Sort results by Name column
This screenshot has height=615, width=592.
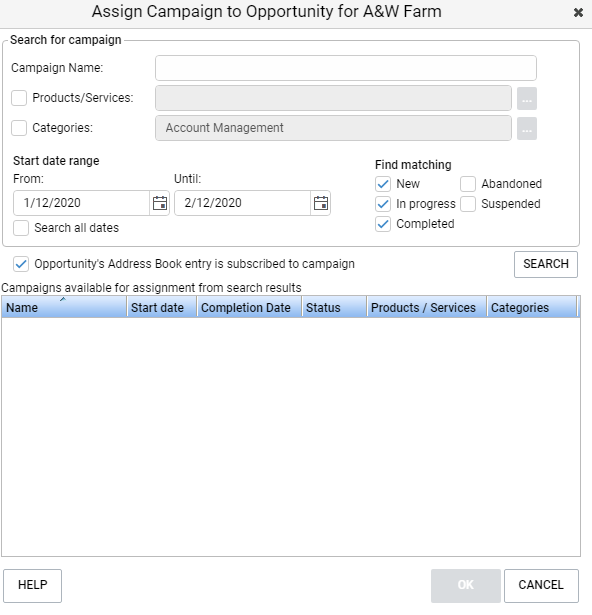pos(64,307)
